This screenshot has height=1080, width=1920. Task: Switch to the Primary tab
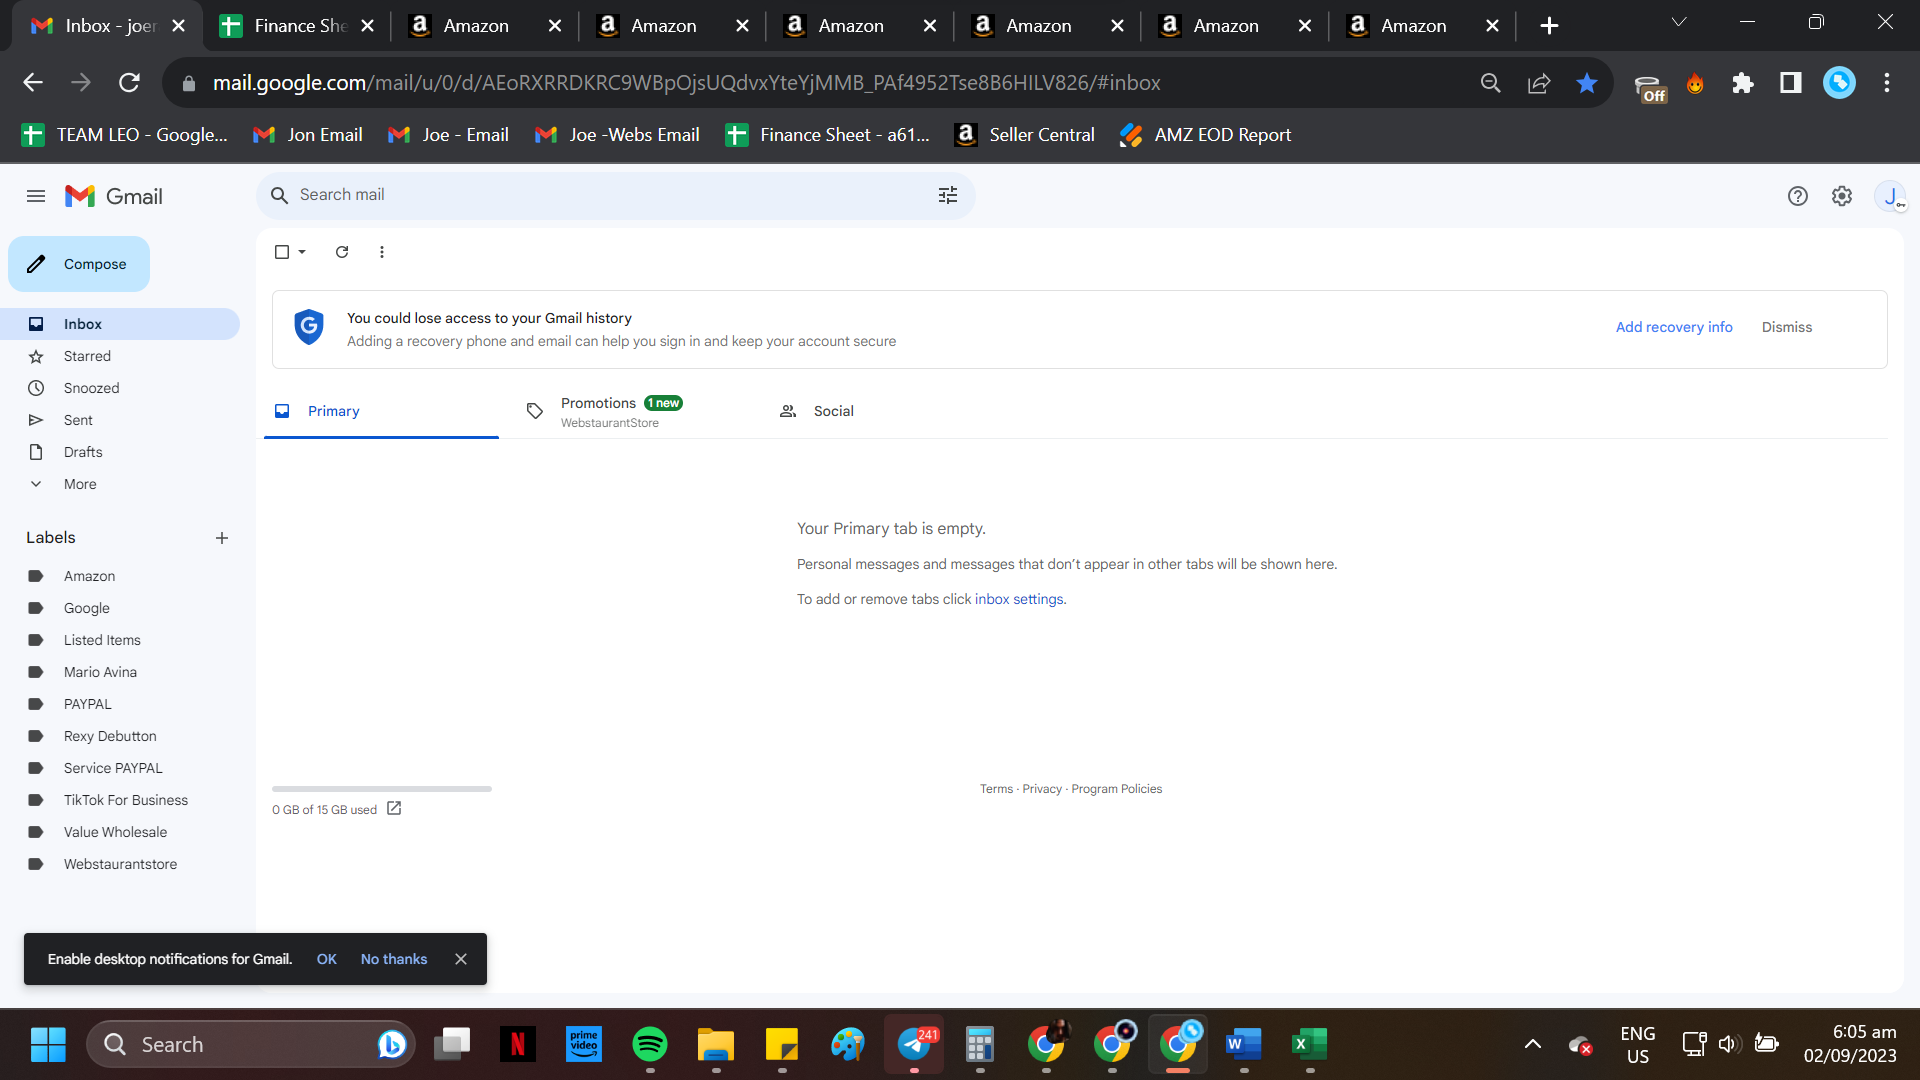click(381, 411)
